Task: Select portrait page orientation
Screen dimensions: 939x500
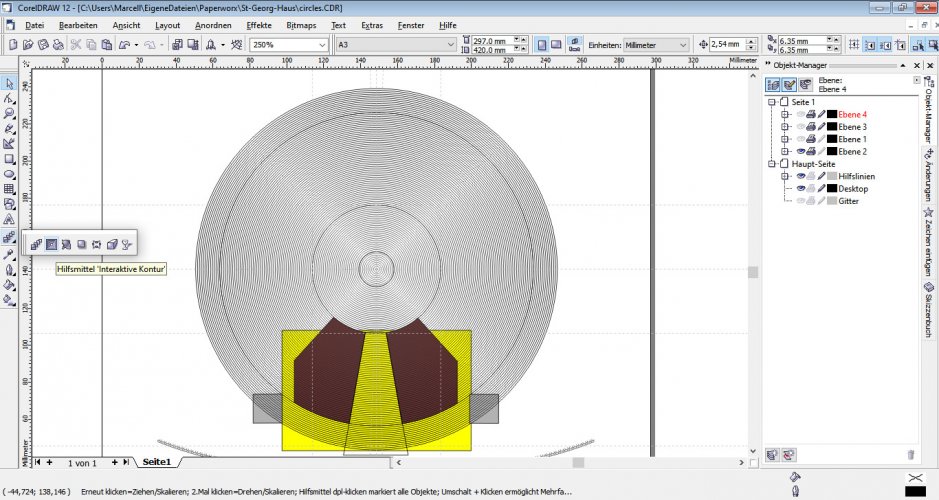Action: (x=542, y=45)
